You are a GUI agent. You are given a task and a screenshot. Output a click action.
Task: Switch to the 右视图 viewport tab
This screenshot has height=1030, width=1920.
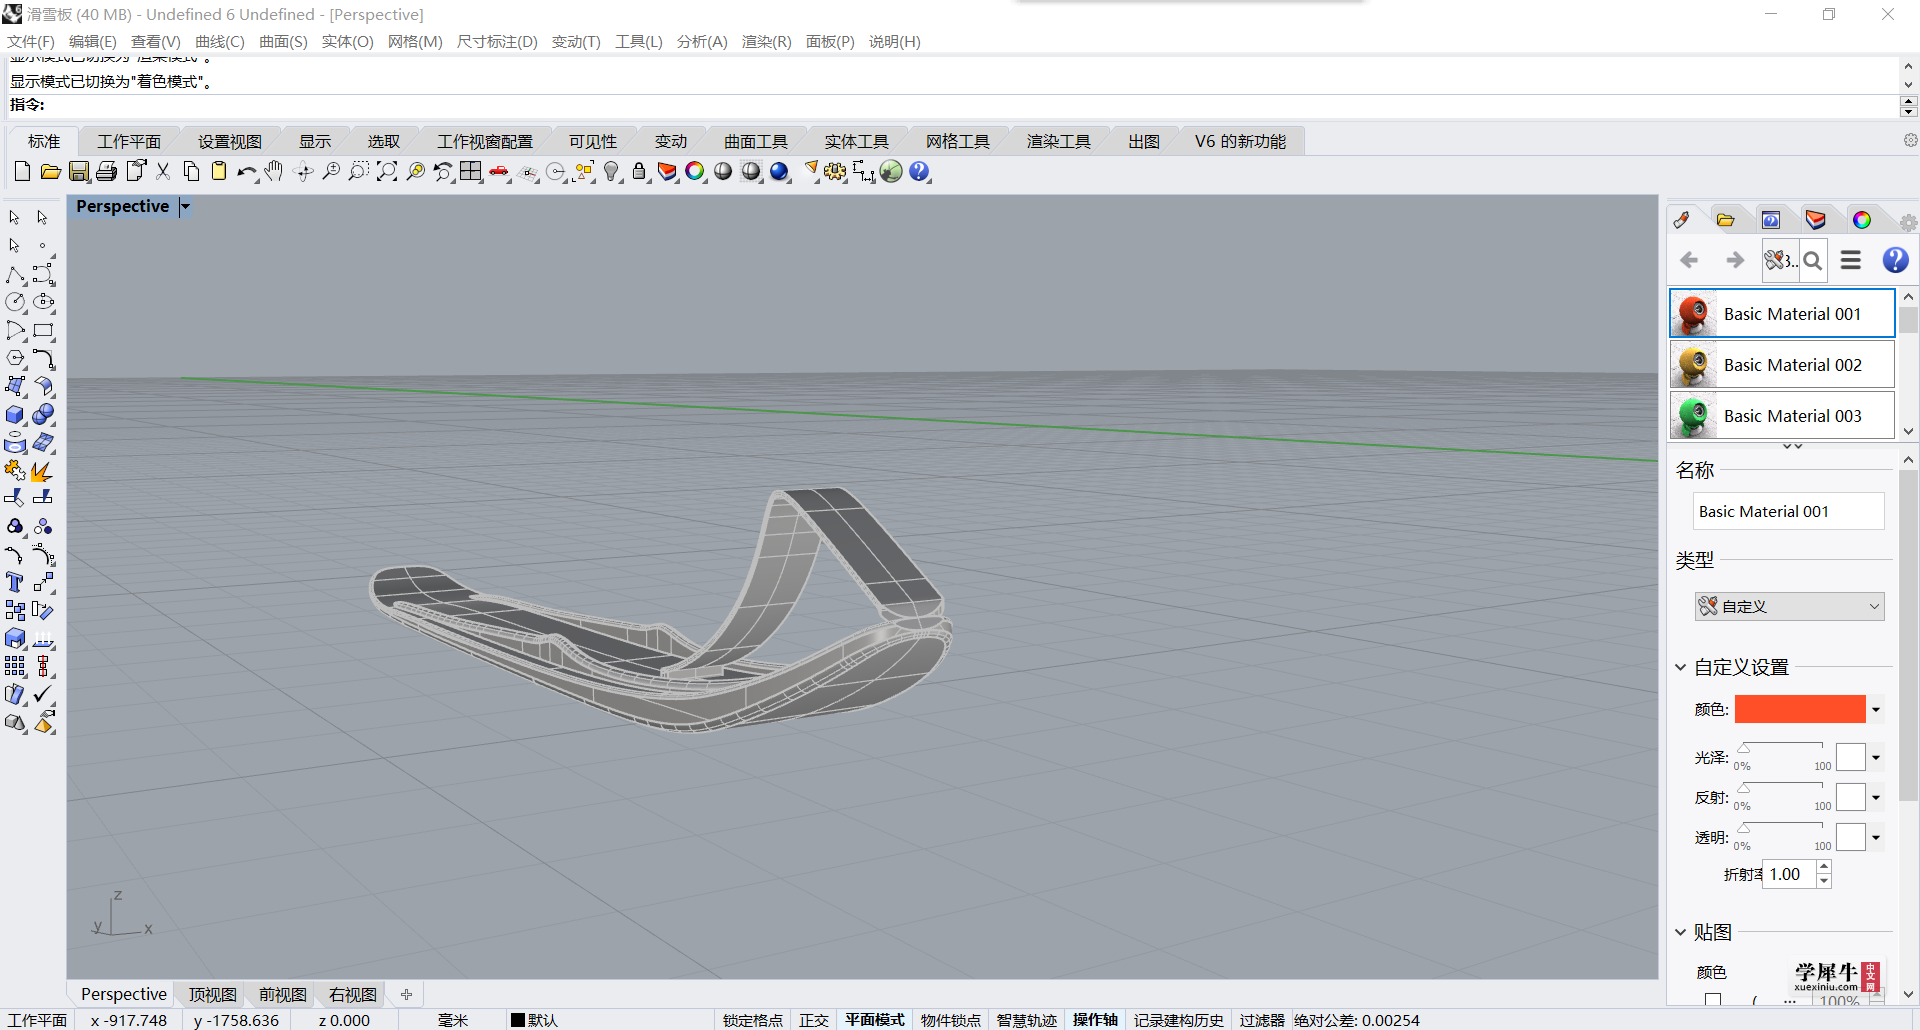pos(353,995)
